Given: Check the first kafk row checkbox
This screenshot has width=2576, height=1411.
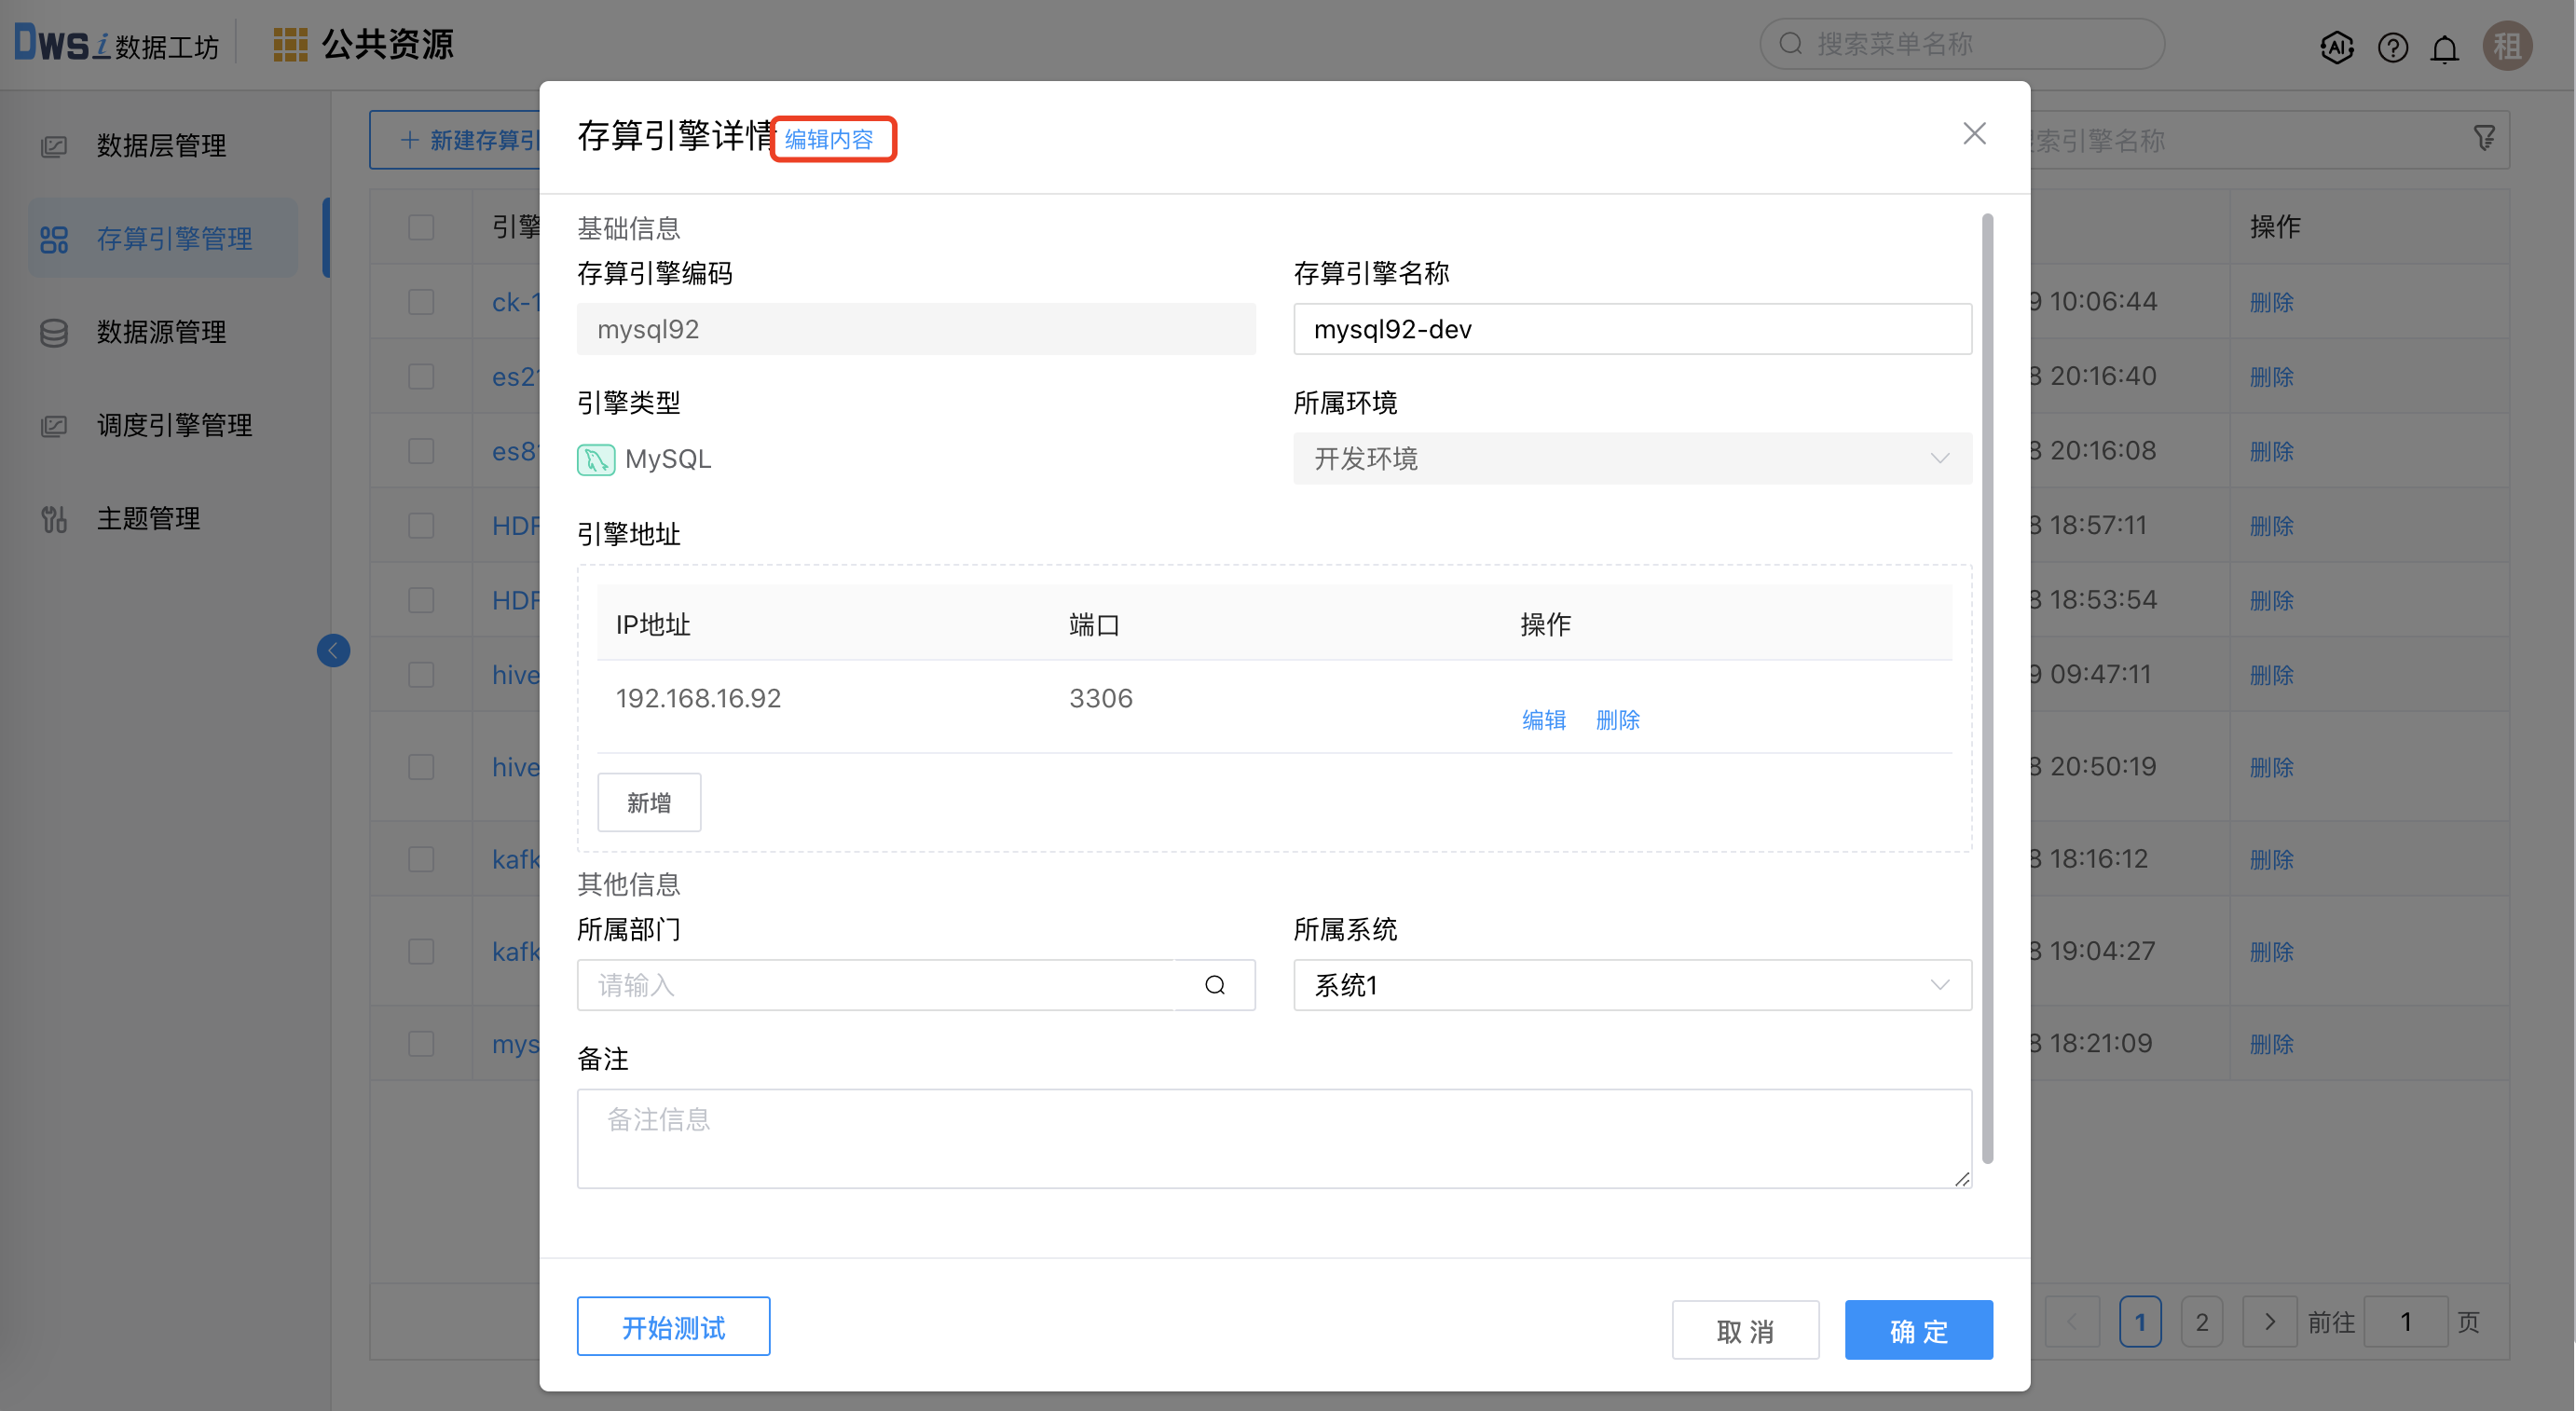Looking at the screenshot, I should click(421, 858).
